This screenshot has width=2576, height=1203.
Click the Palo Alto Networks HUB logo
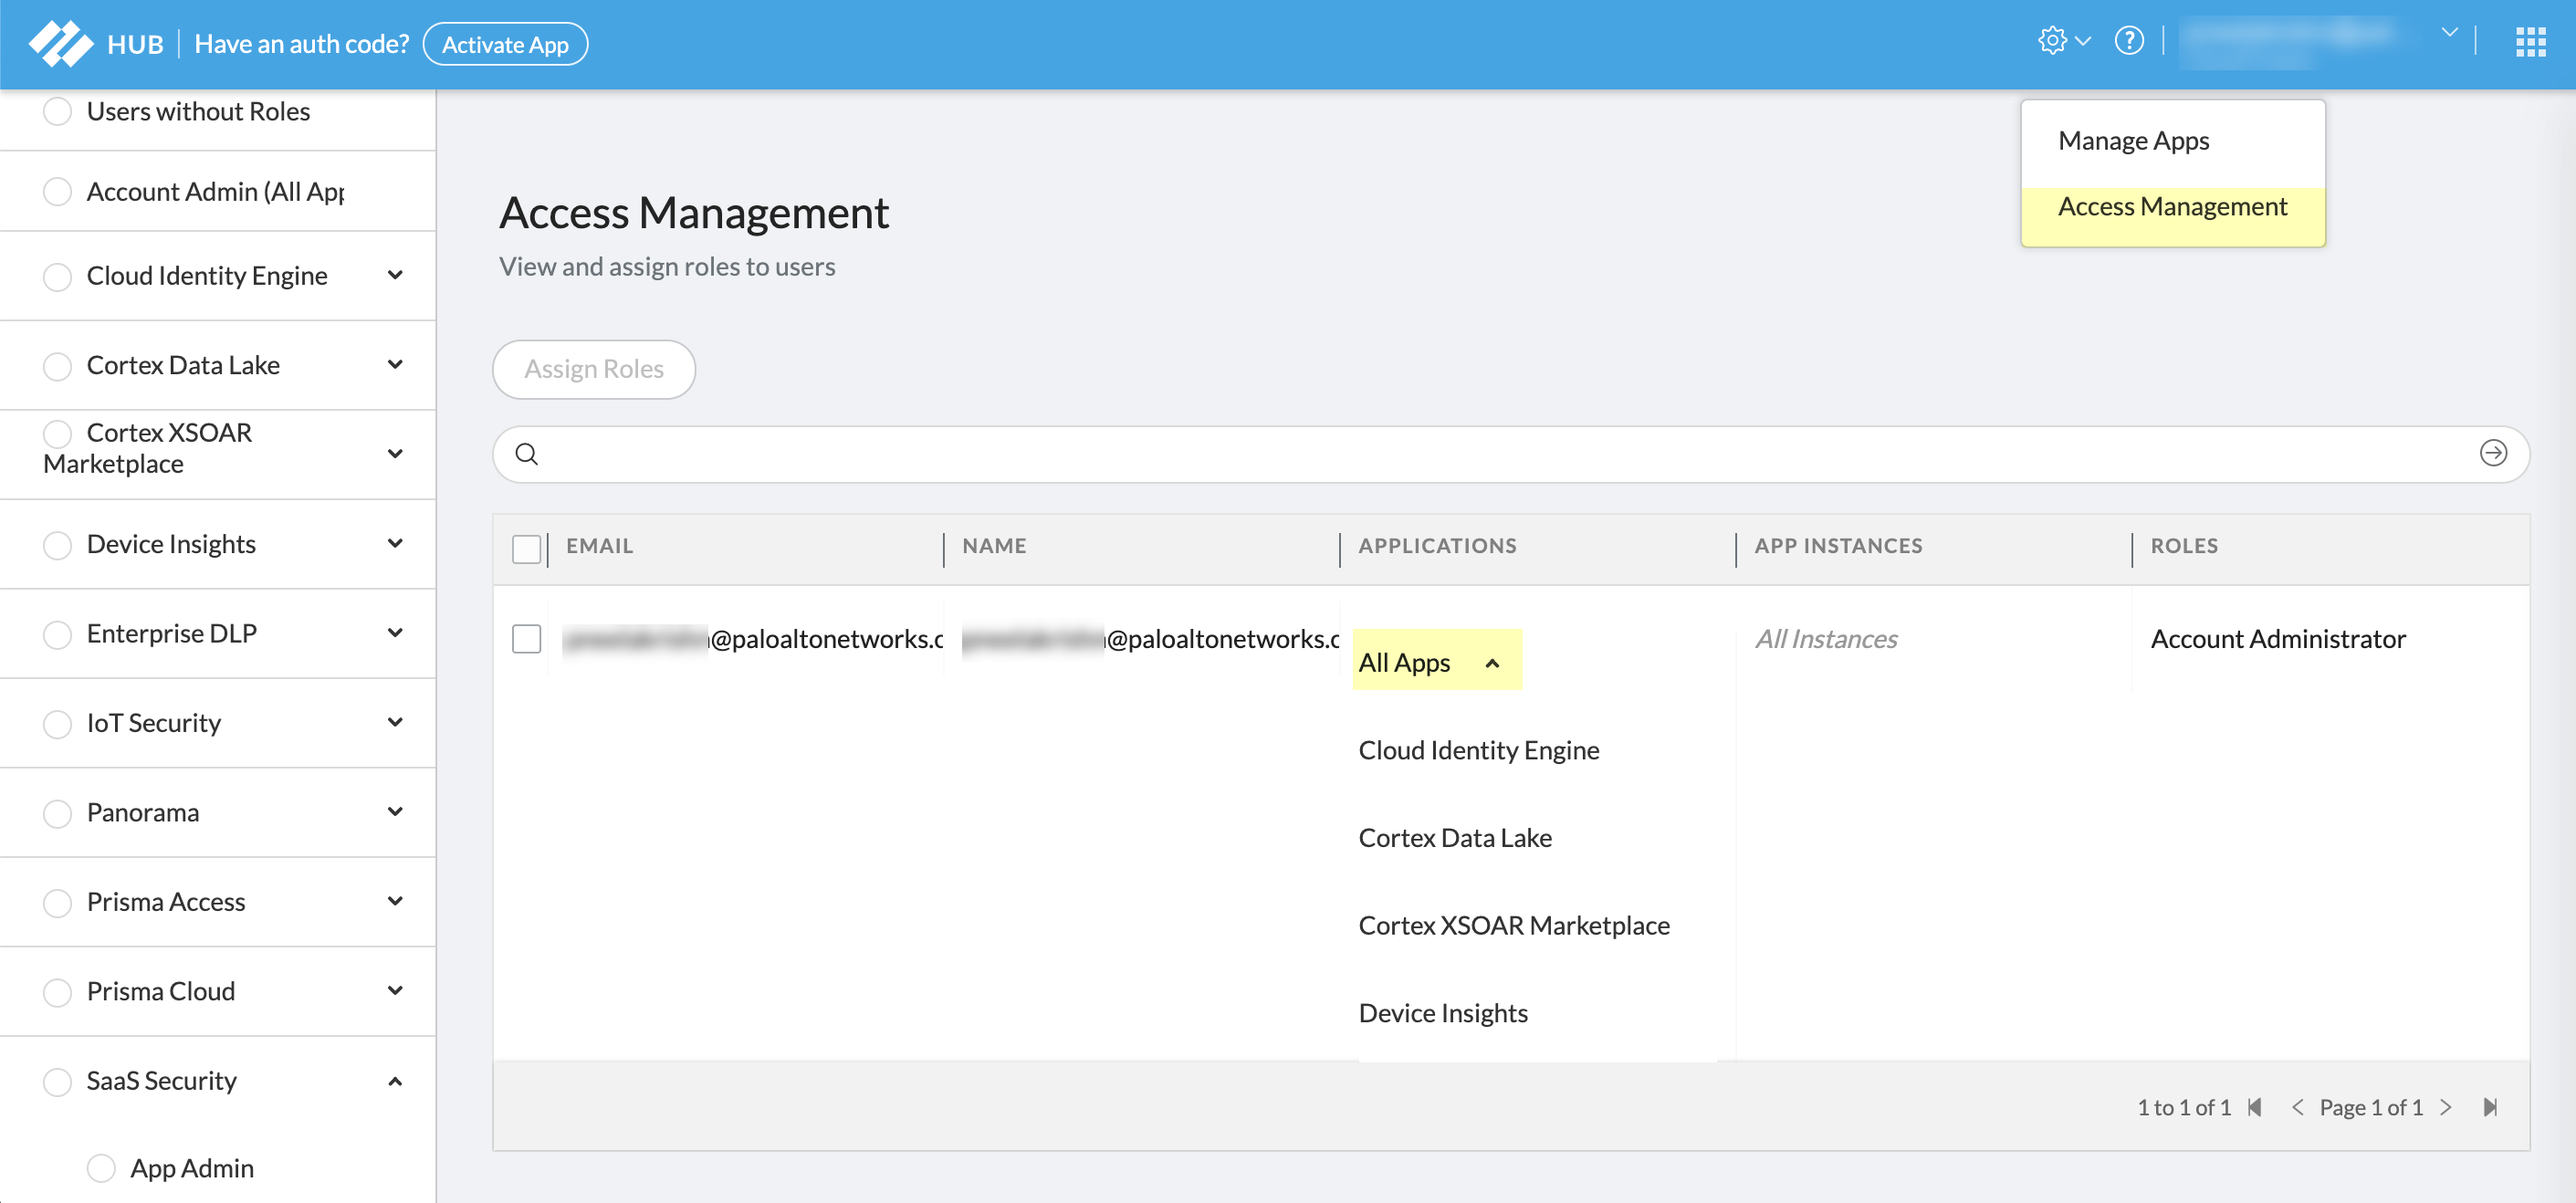(x=62, y=44)
